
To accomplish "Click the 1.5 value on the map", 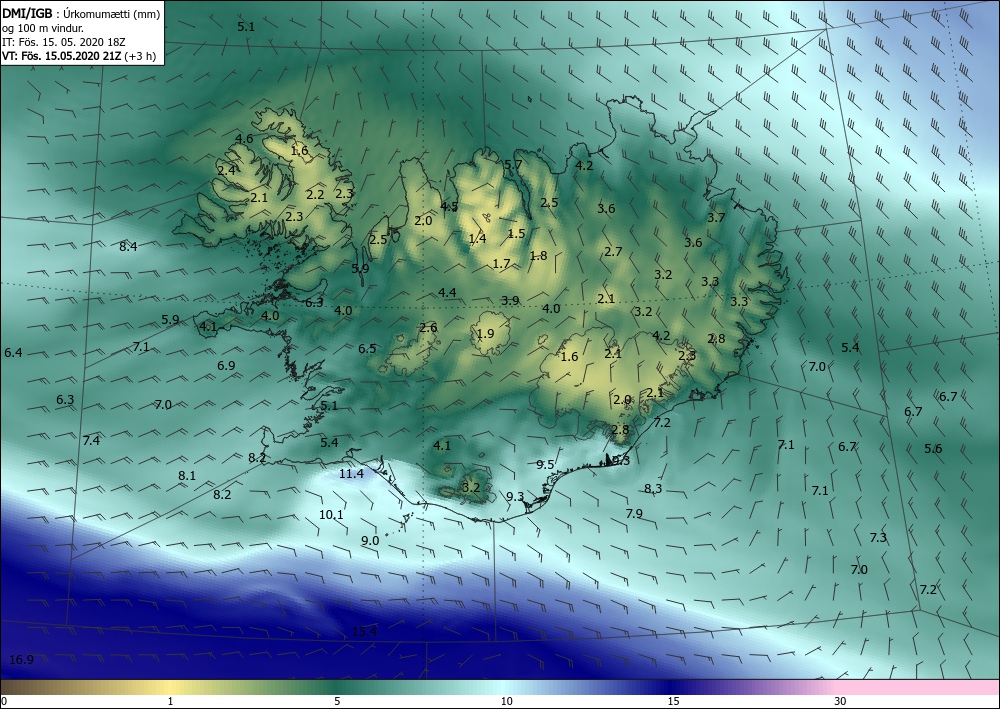I will pyautogui.click(x=516, y=233).
